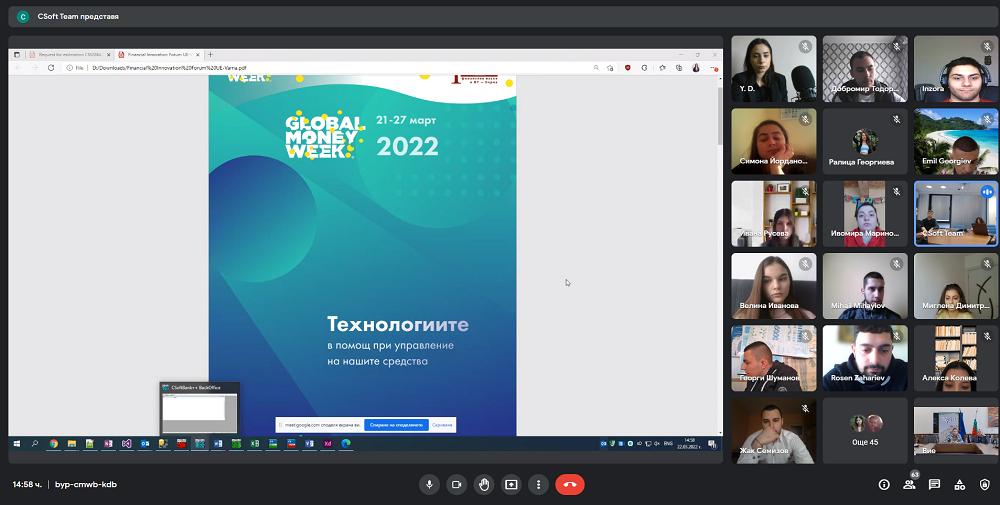Image resolution: width=1000 pixels, height=505 pixels.
Task: Select Миглена Димитрова's video tile
Action: coord(956,286)
